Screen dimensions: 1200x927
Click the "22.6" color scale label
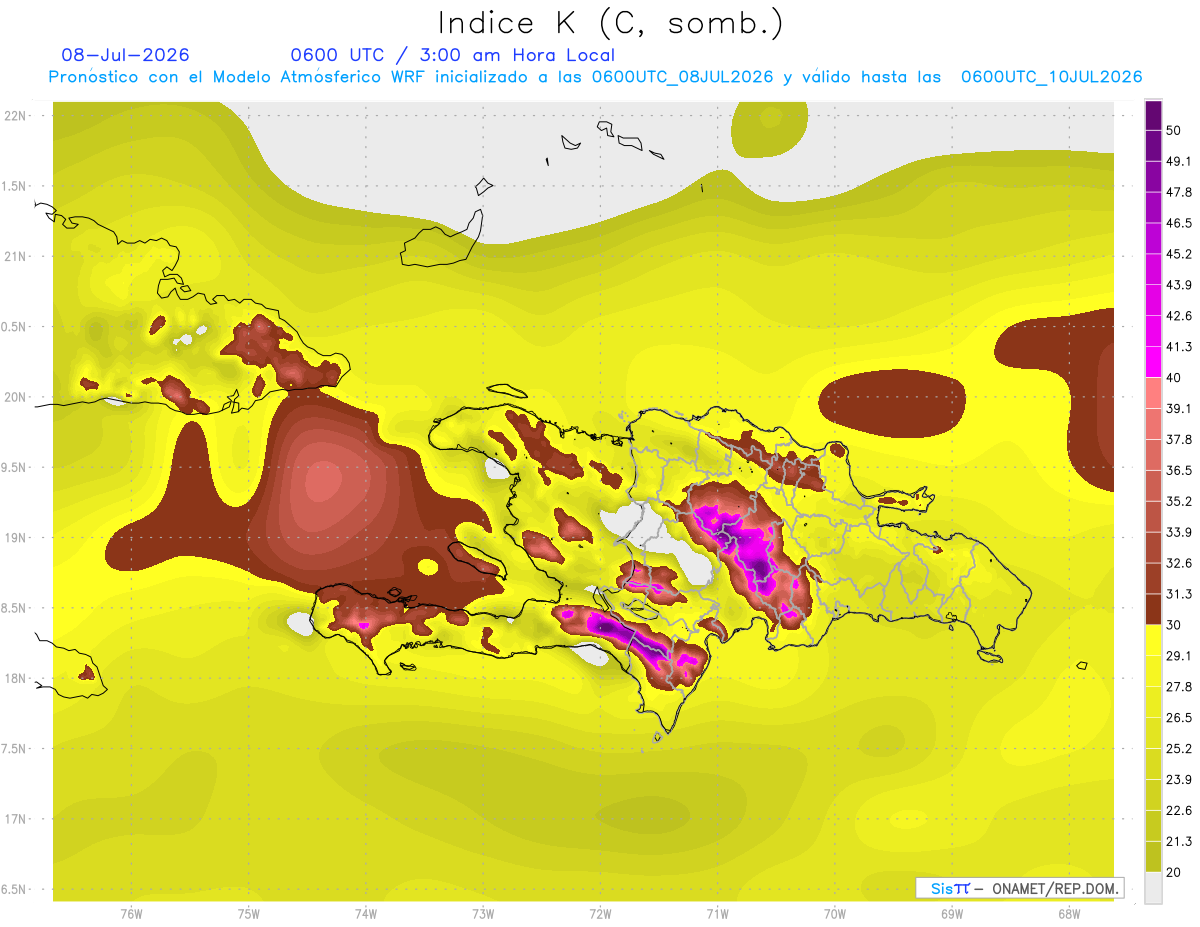[x=1179, y=810]
